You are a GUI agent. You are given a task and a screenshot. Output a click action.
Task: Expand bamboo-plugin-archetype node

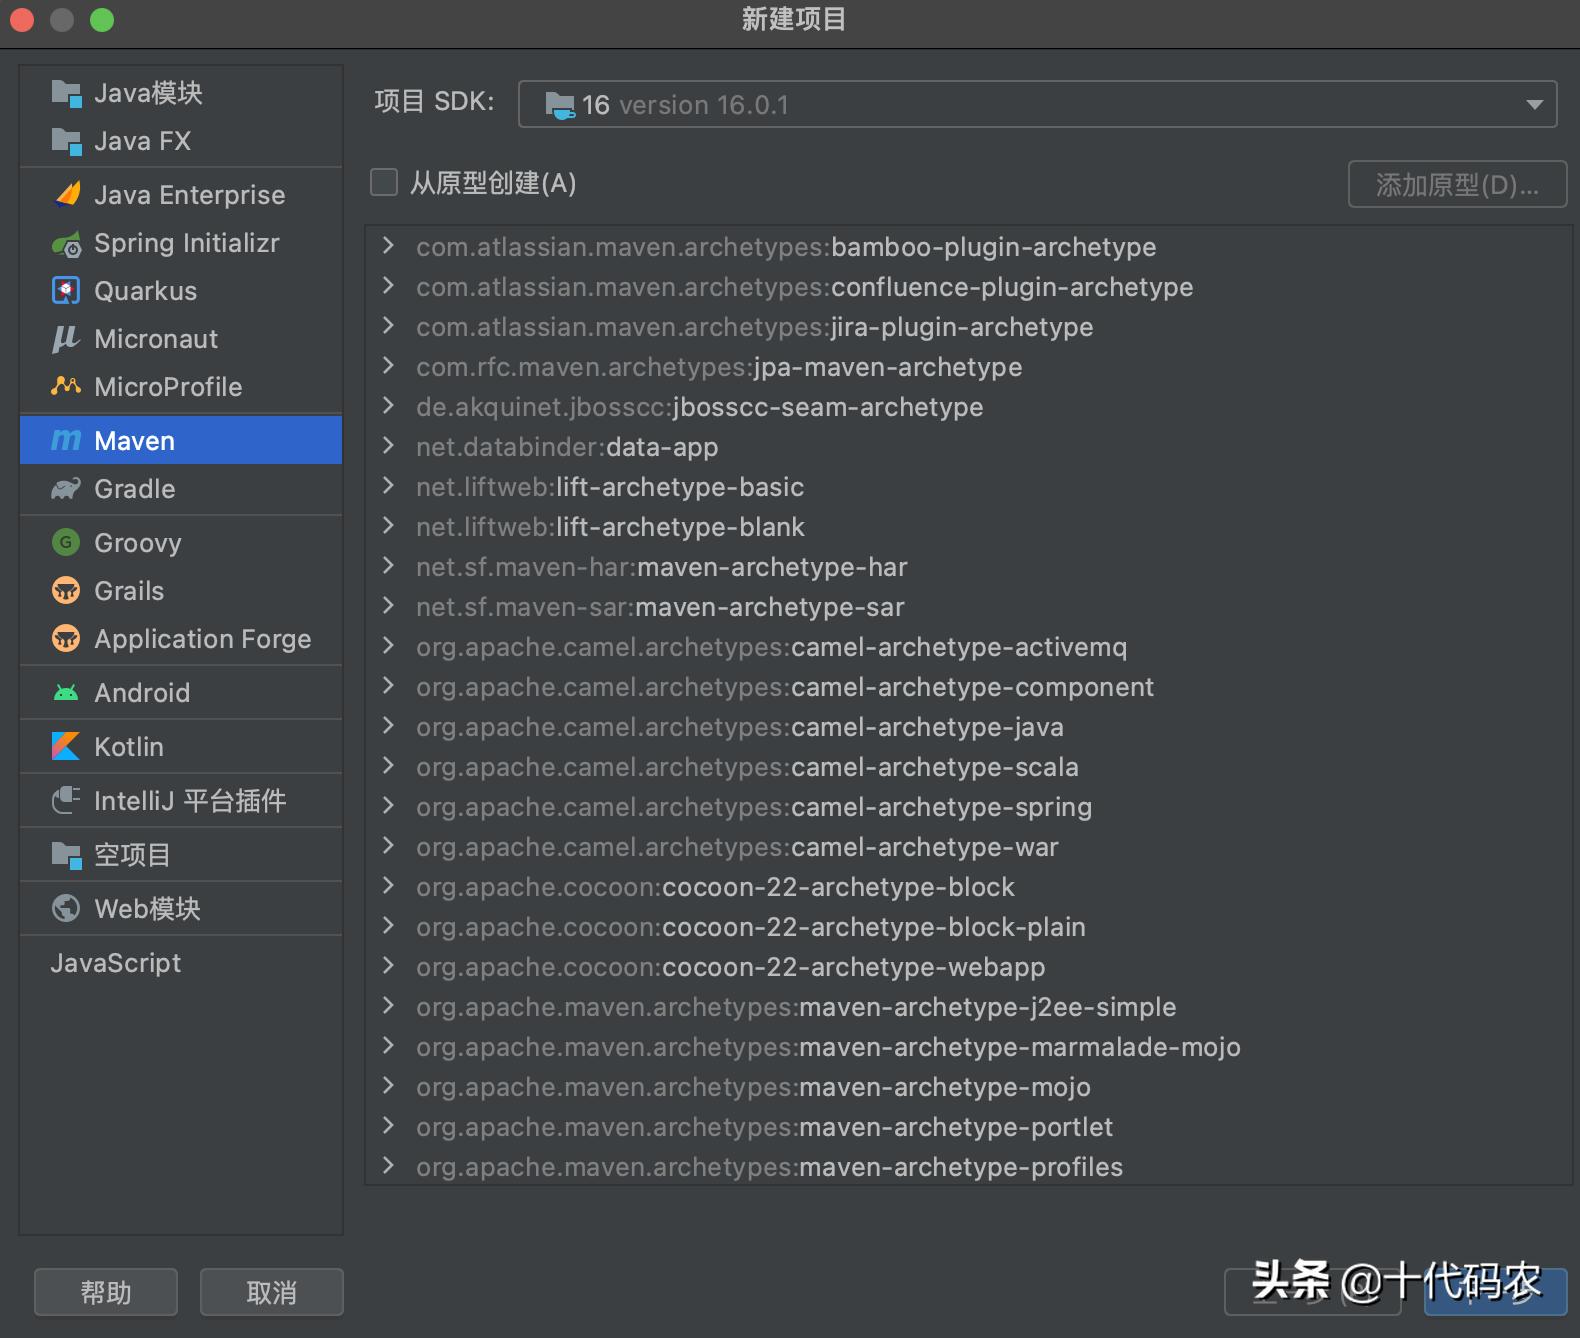(388, 246)
